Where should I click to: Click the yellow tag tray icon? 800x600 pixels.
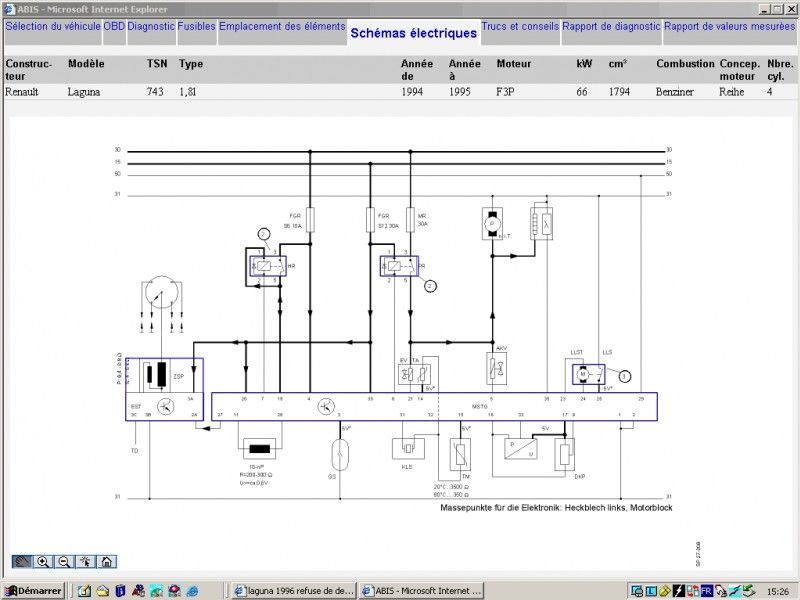coord(665,591)
